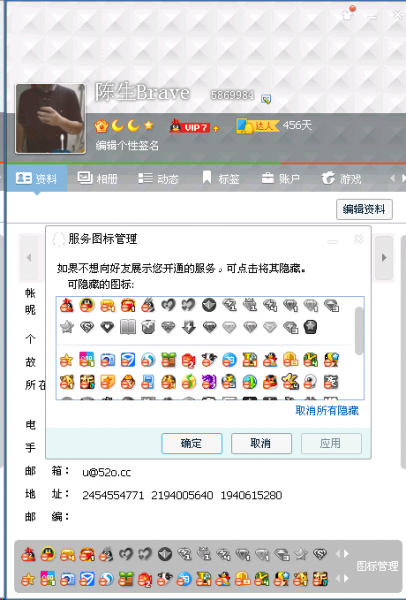
Task: Click the cow icon in the bottom icon bar
Action: [x=165, y=579]
